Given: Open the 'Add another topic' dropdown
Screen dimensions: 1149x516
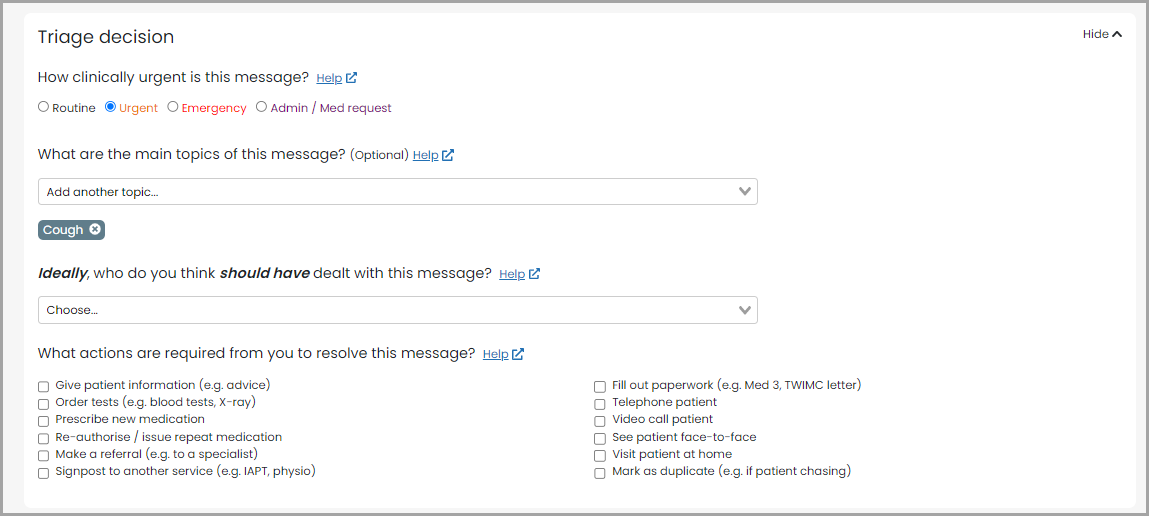Looking at the screenshot, I should [x=397, y=192].
